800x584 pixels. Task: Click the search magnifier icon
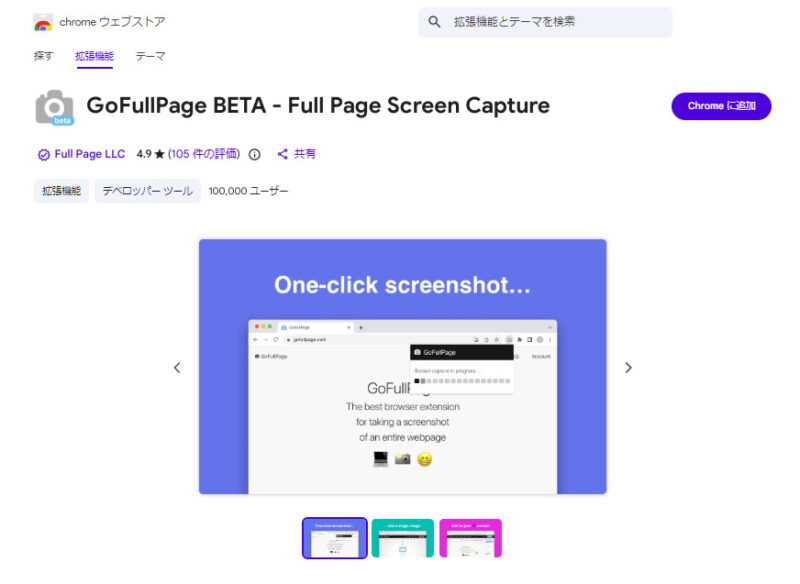pyautogui.click(x=434, y=22)
